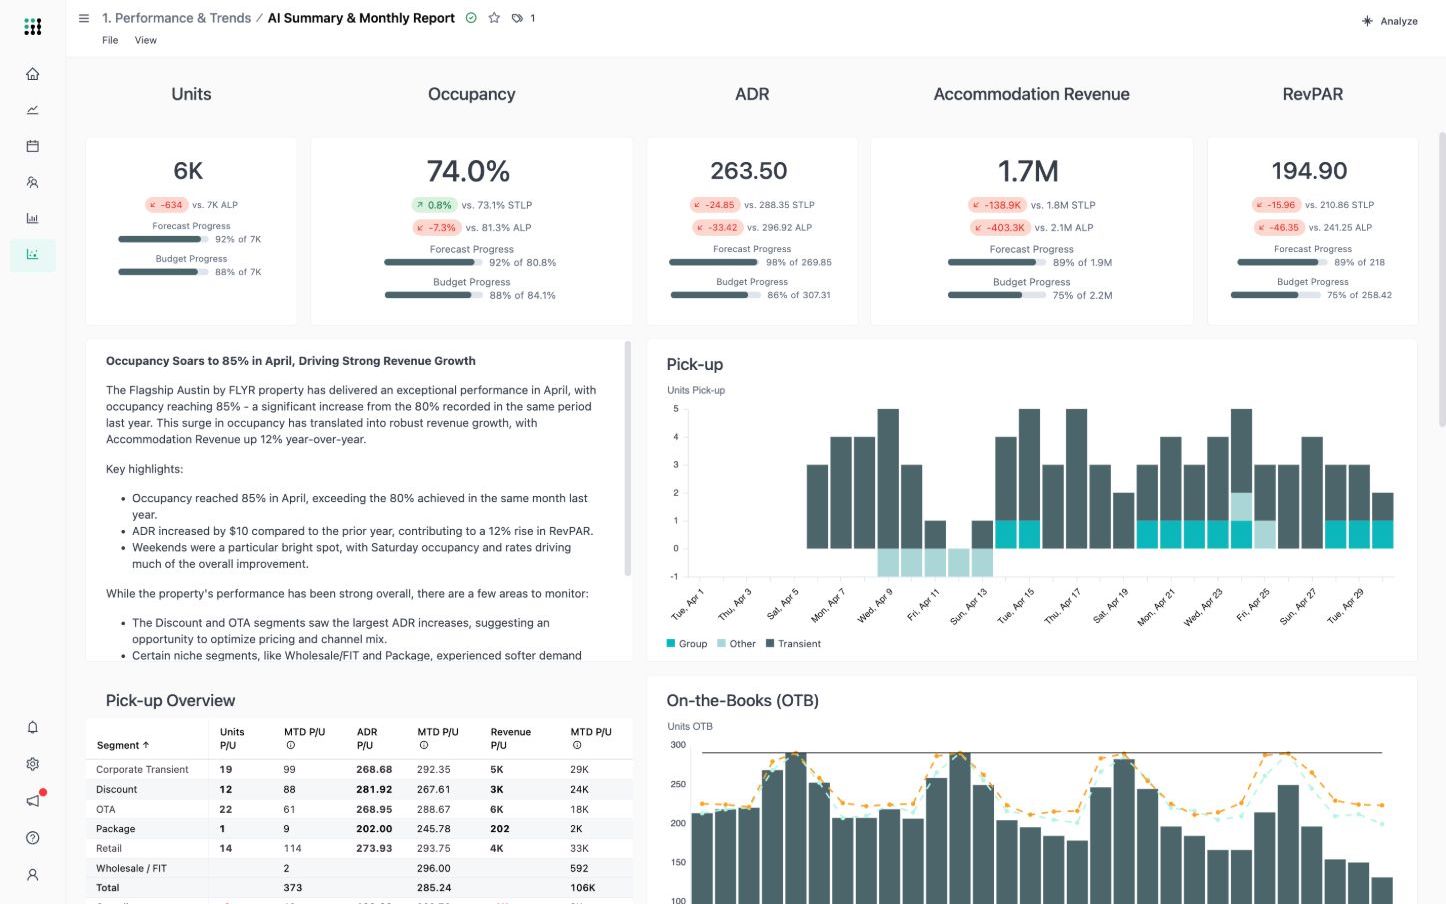The height and width of the screenshot is (904, 1446).
Task: Open the calendar icon in sidebar
Action: point(32,146)
